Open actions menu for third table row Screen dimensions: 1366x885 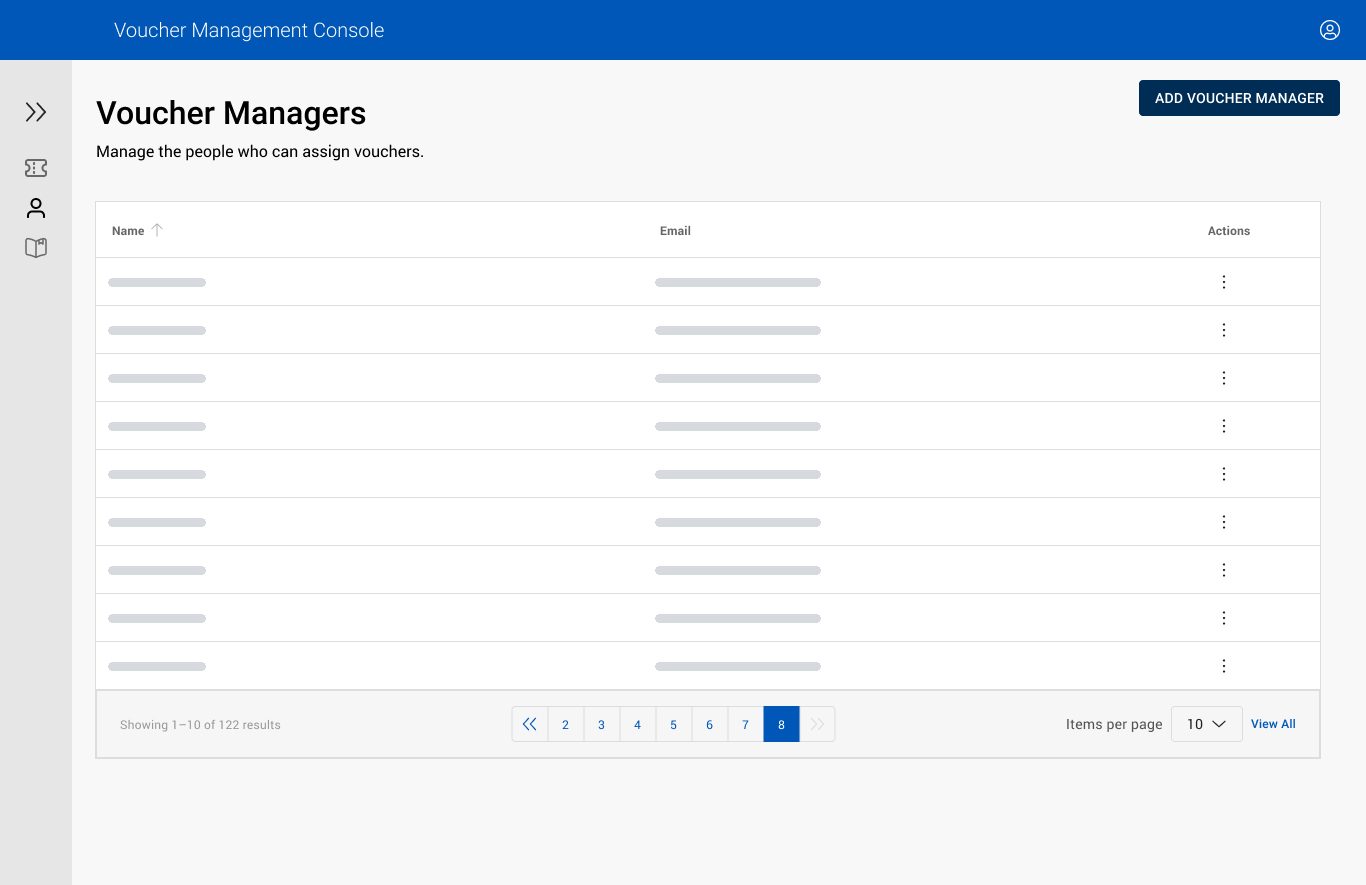coord(1224,378)
